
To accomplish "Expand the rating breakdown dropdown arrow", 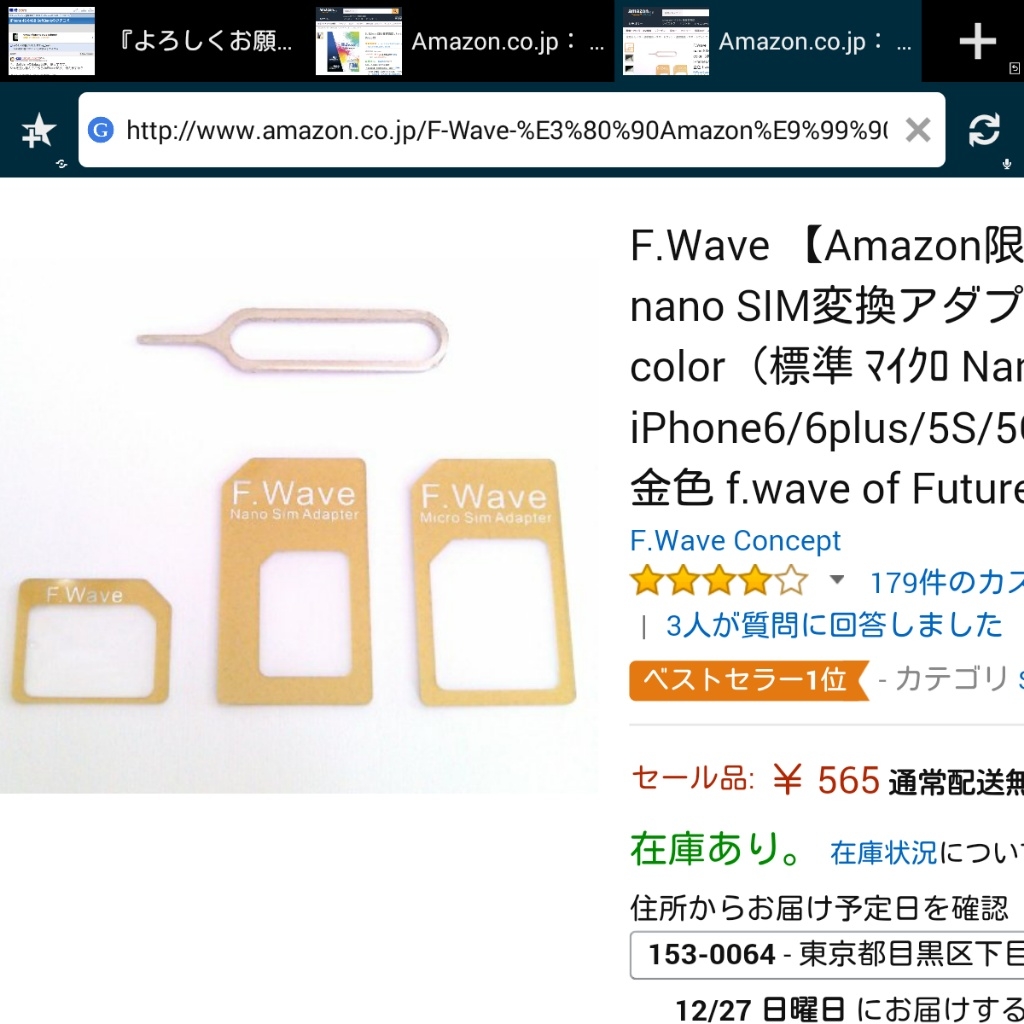I will [x=837, y=579].
